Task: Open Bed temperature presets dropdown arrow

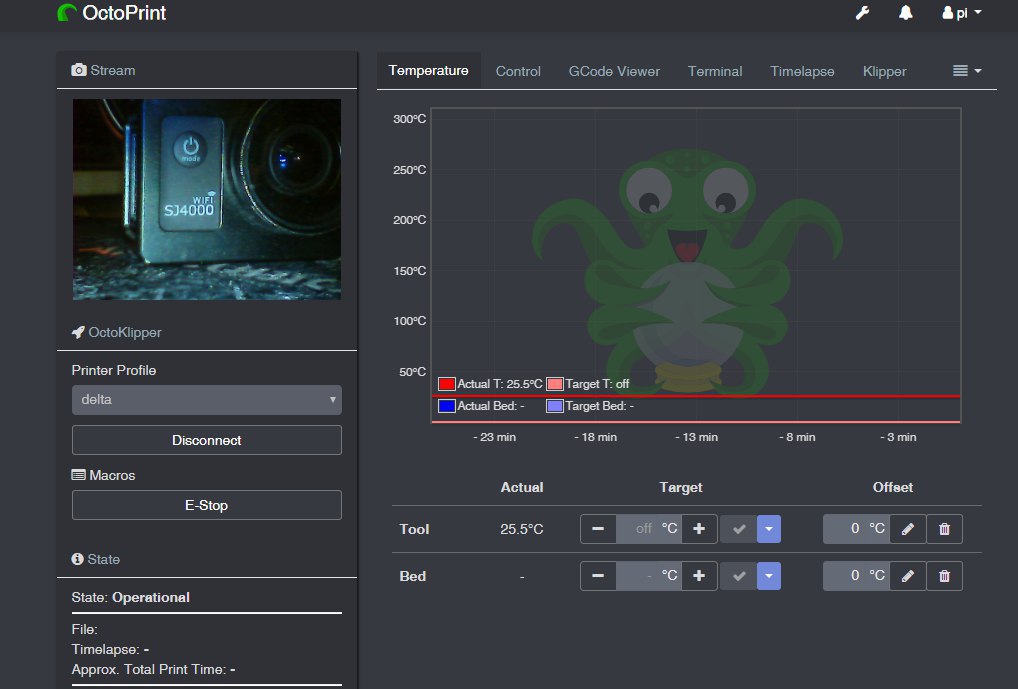Action: (x=769, y=576)
